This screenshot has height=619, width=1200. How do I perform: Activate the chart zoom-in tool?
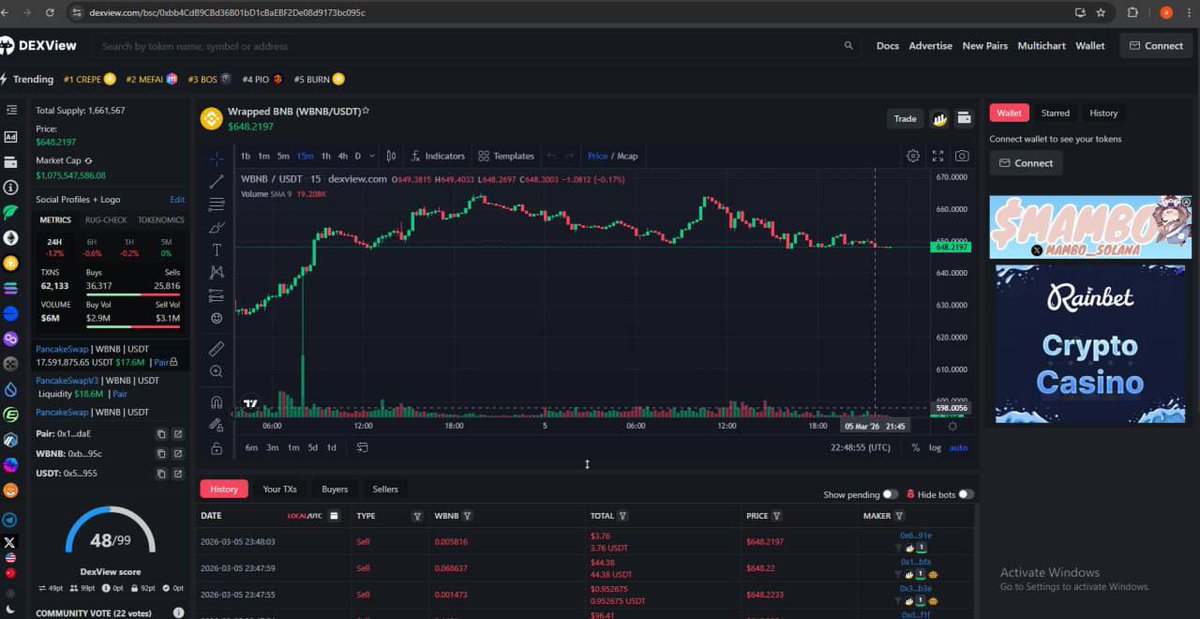click(216, 371)
